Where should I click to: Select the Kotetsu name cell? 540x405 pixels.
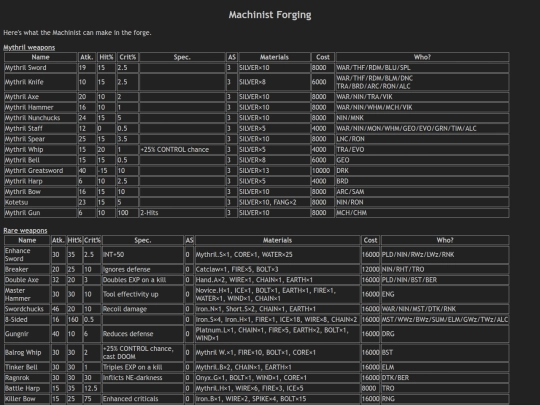40,202
